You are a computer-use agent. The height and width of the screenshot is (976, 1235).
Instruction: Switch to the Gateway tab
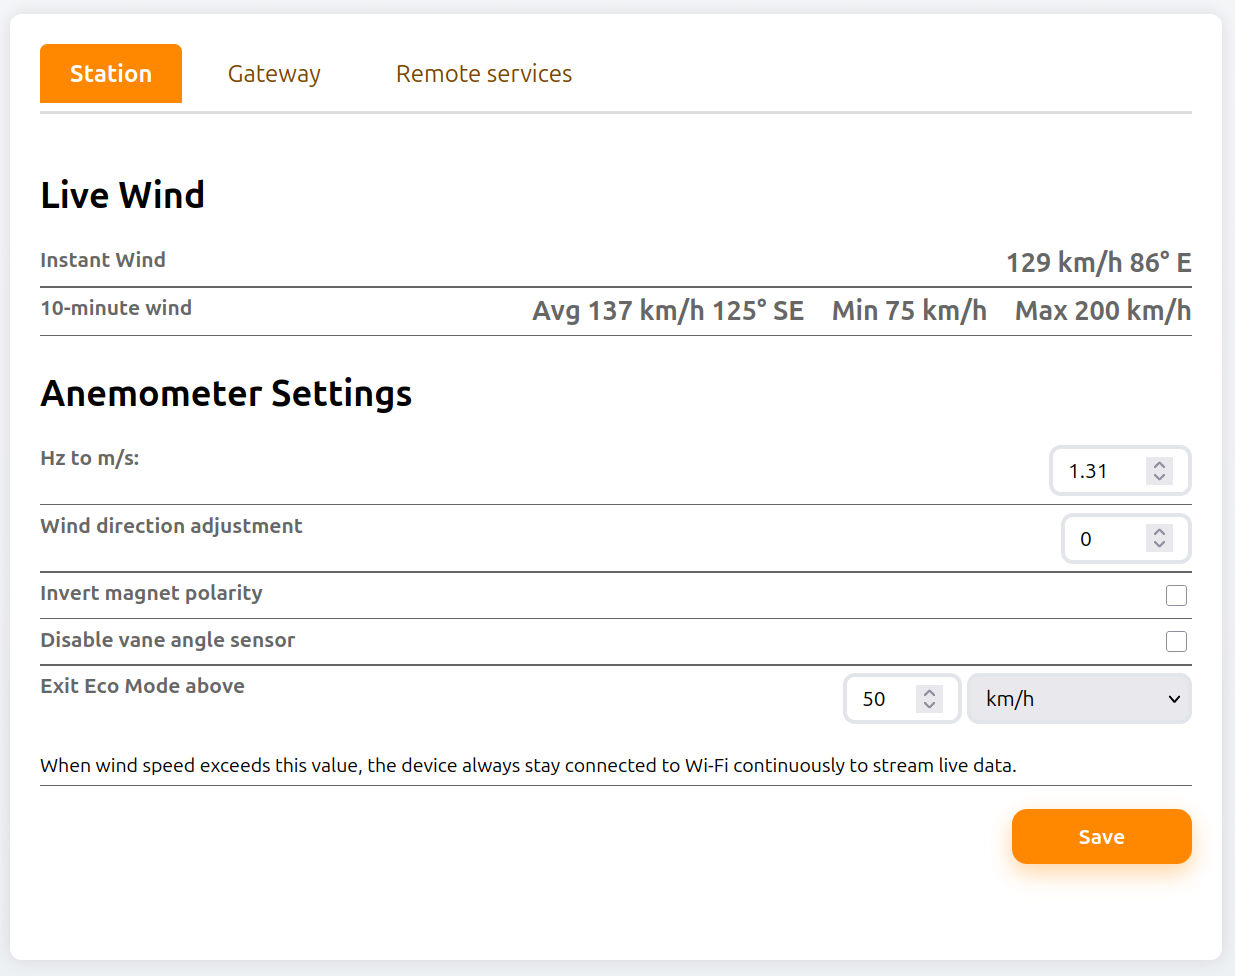click(x=274, y=74)
